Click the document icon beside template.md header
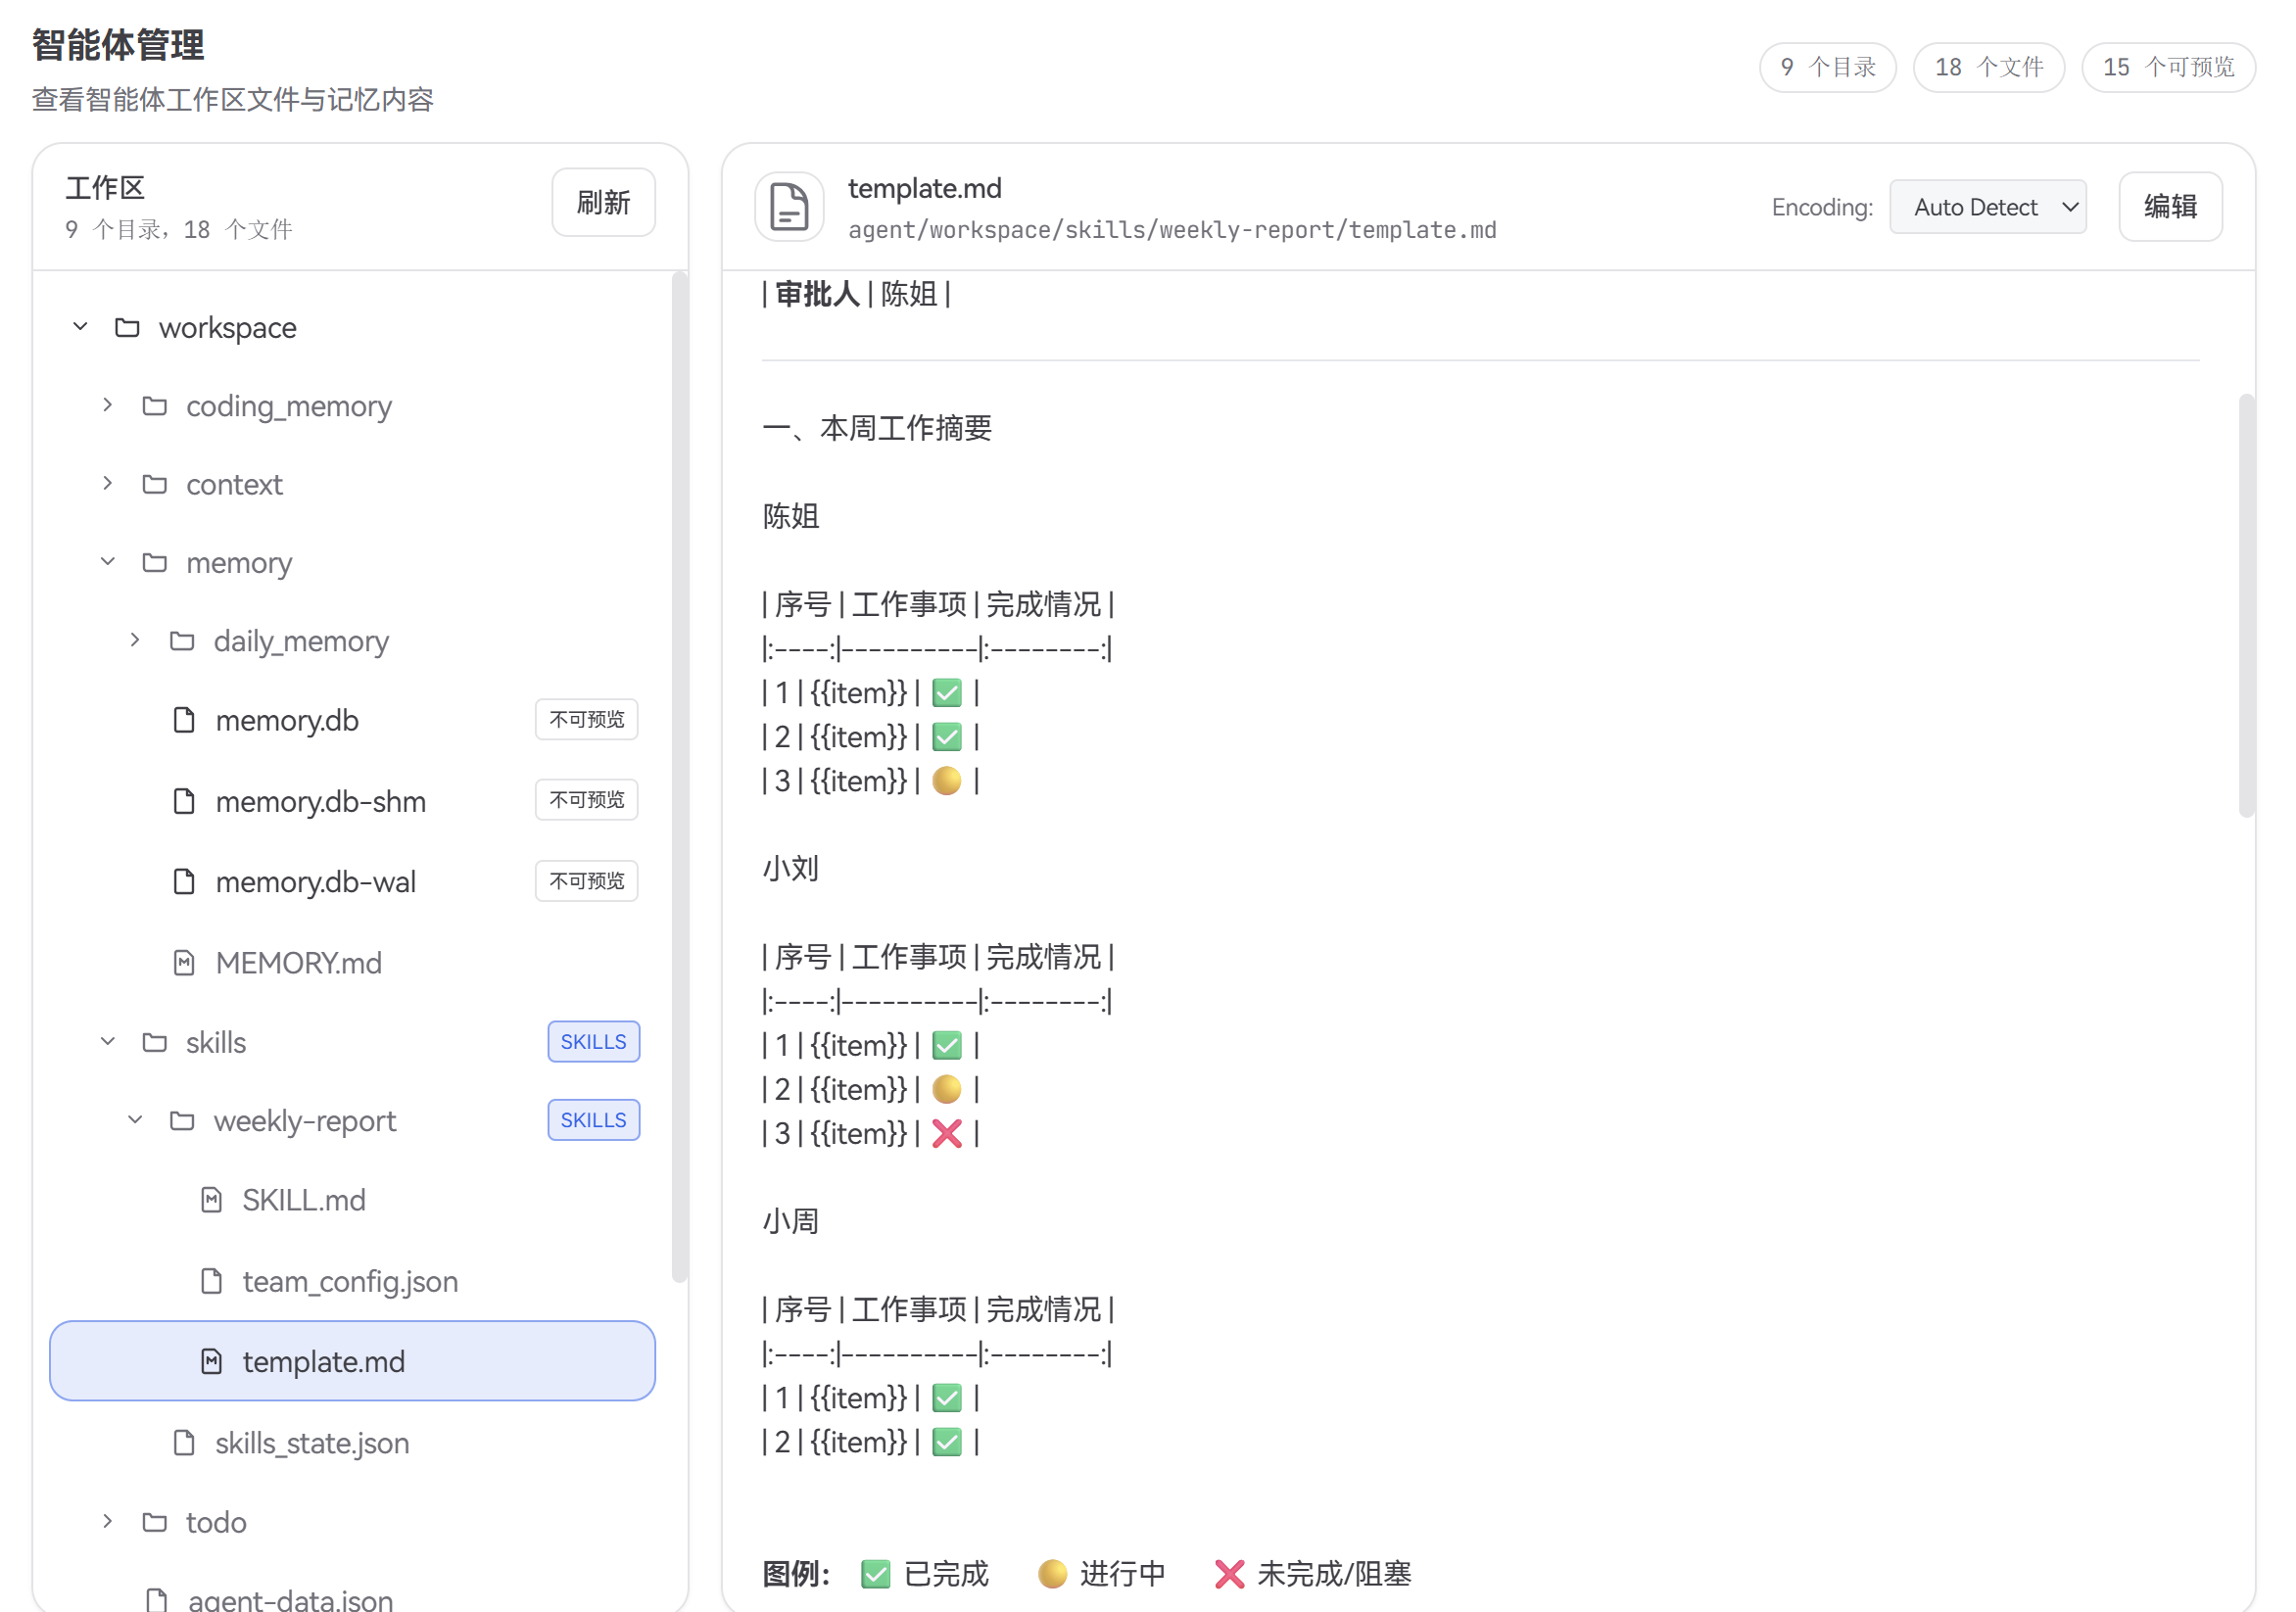The width and height of the screenshot is (2296, 1612). point(790,207)
